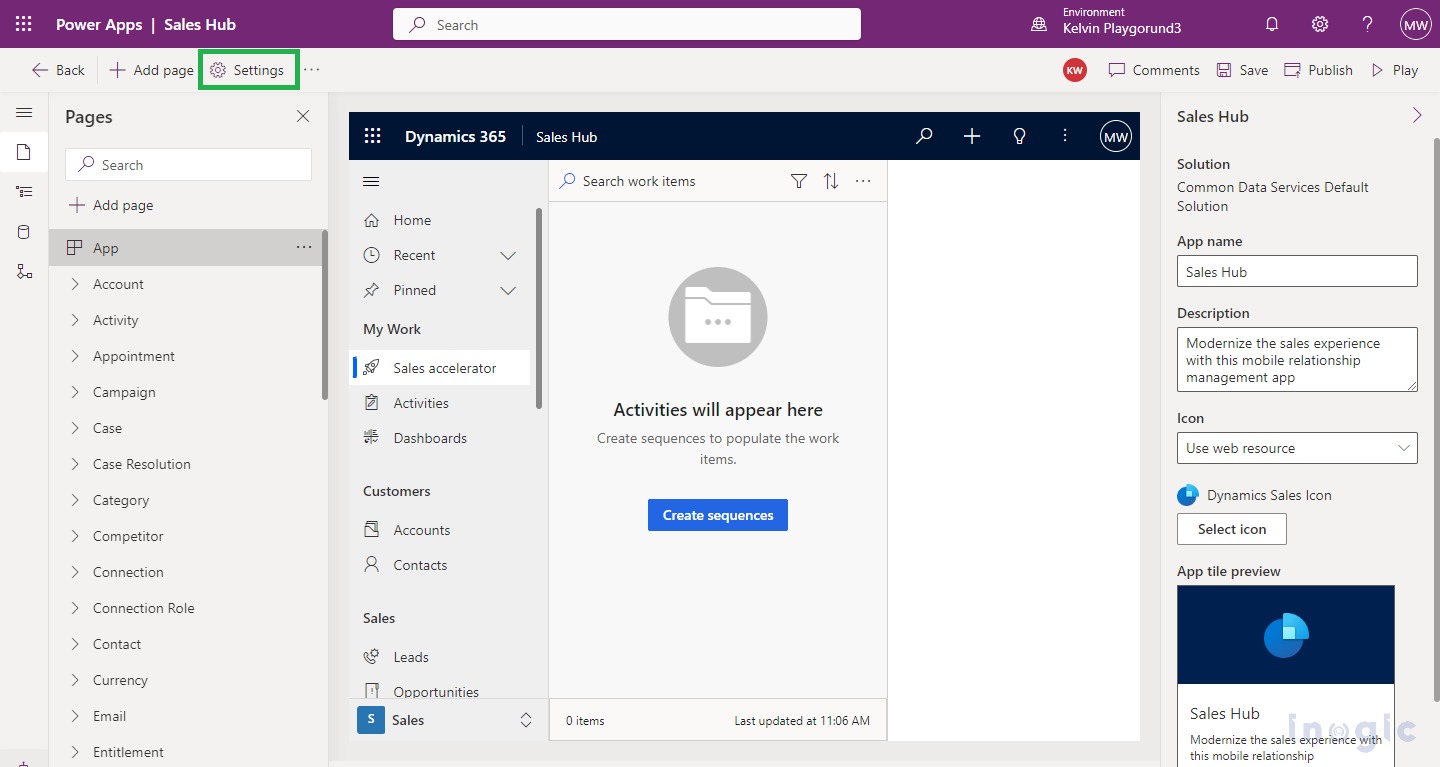This screenshot has width=1440, height=767.
Task: Select the App row in the Pages list
Action: coord(185,248)
